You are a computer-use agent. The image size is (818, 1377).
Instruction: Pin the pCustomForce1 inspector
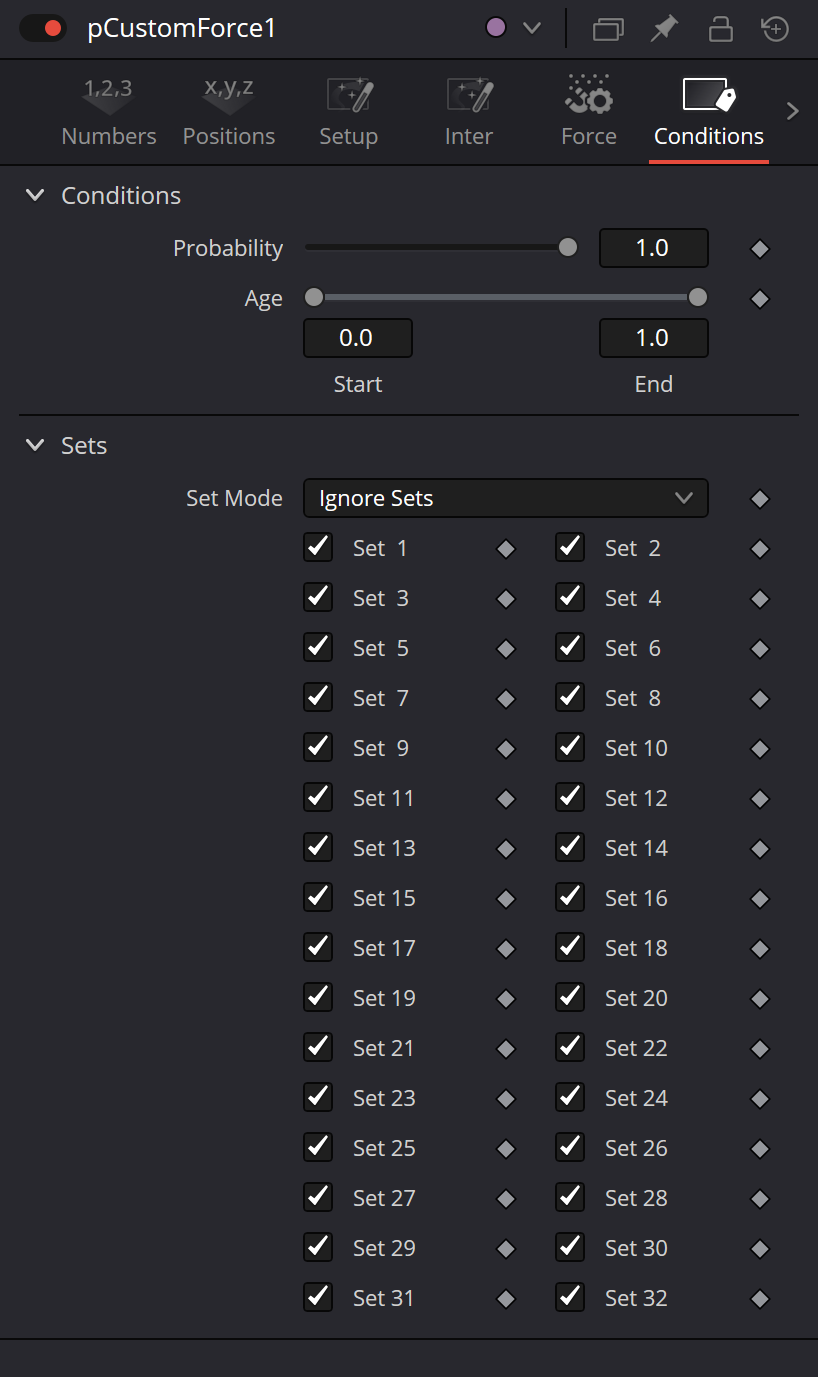point(663,29)
